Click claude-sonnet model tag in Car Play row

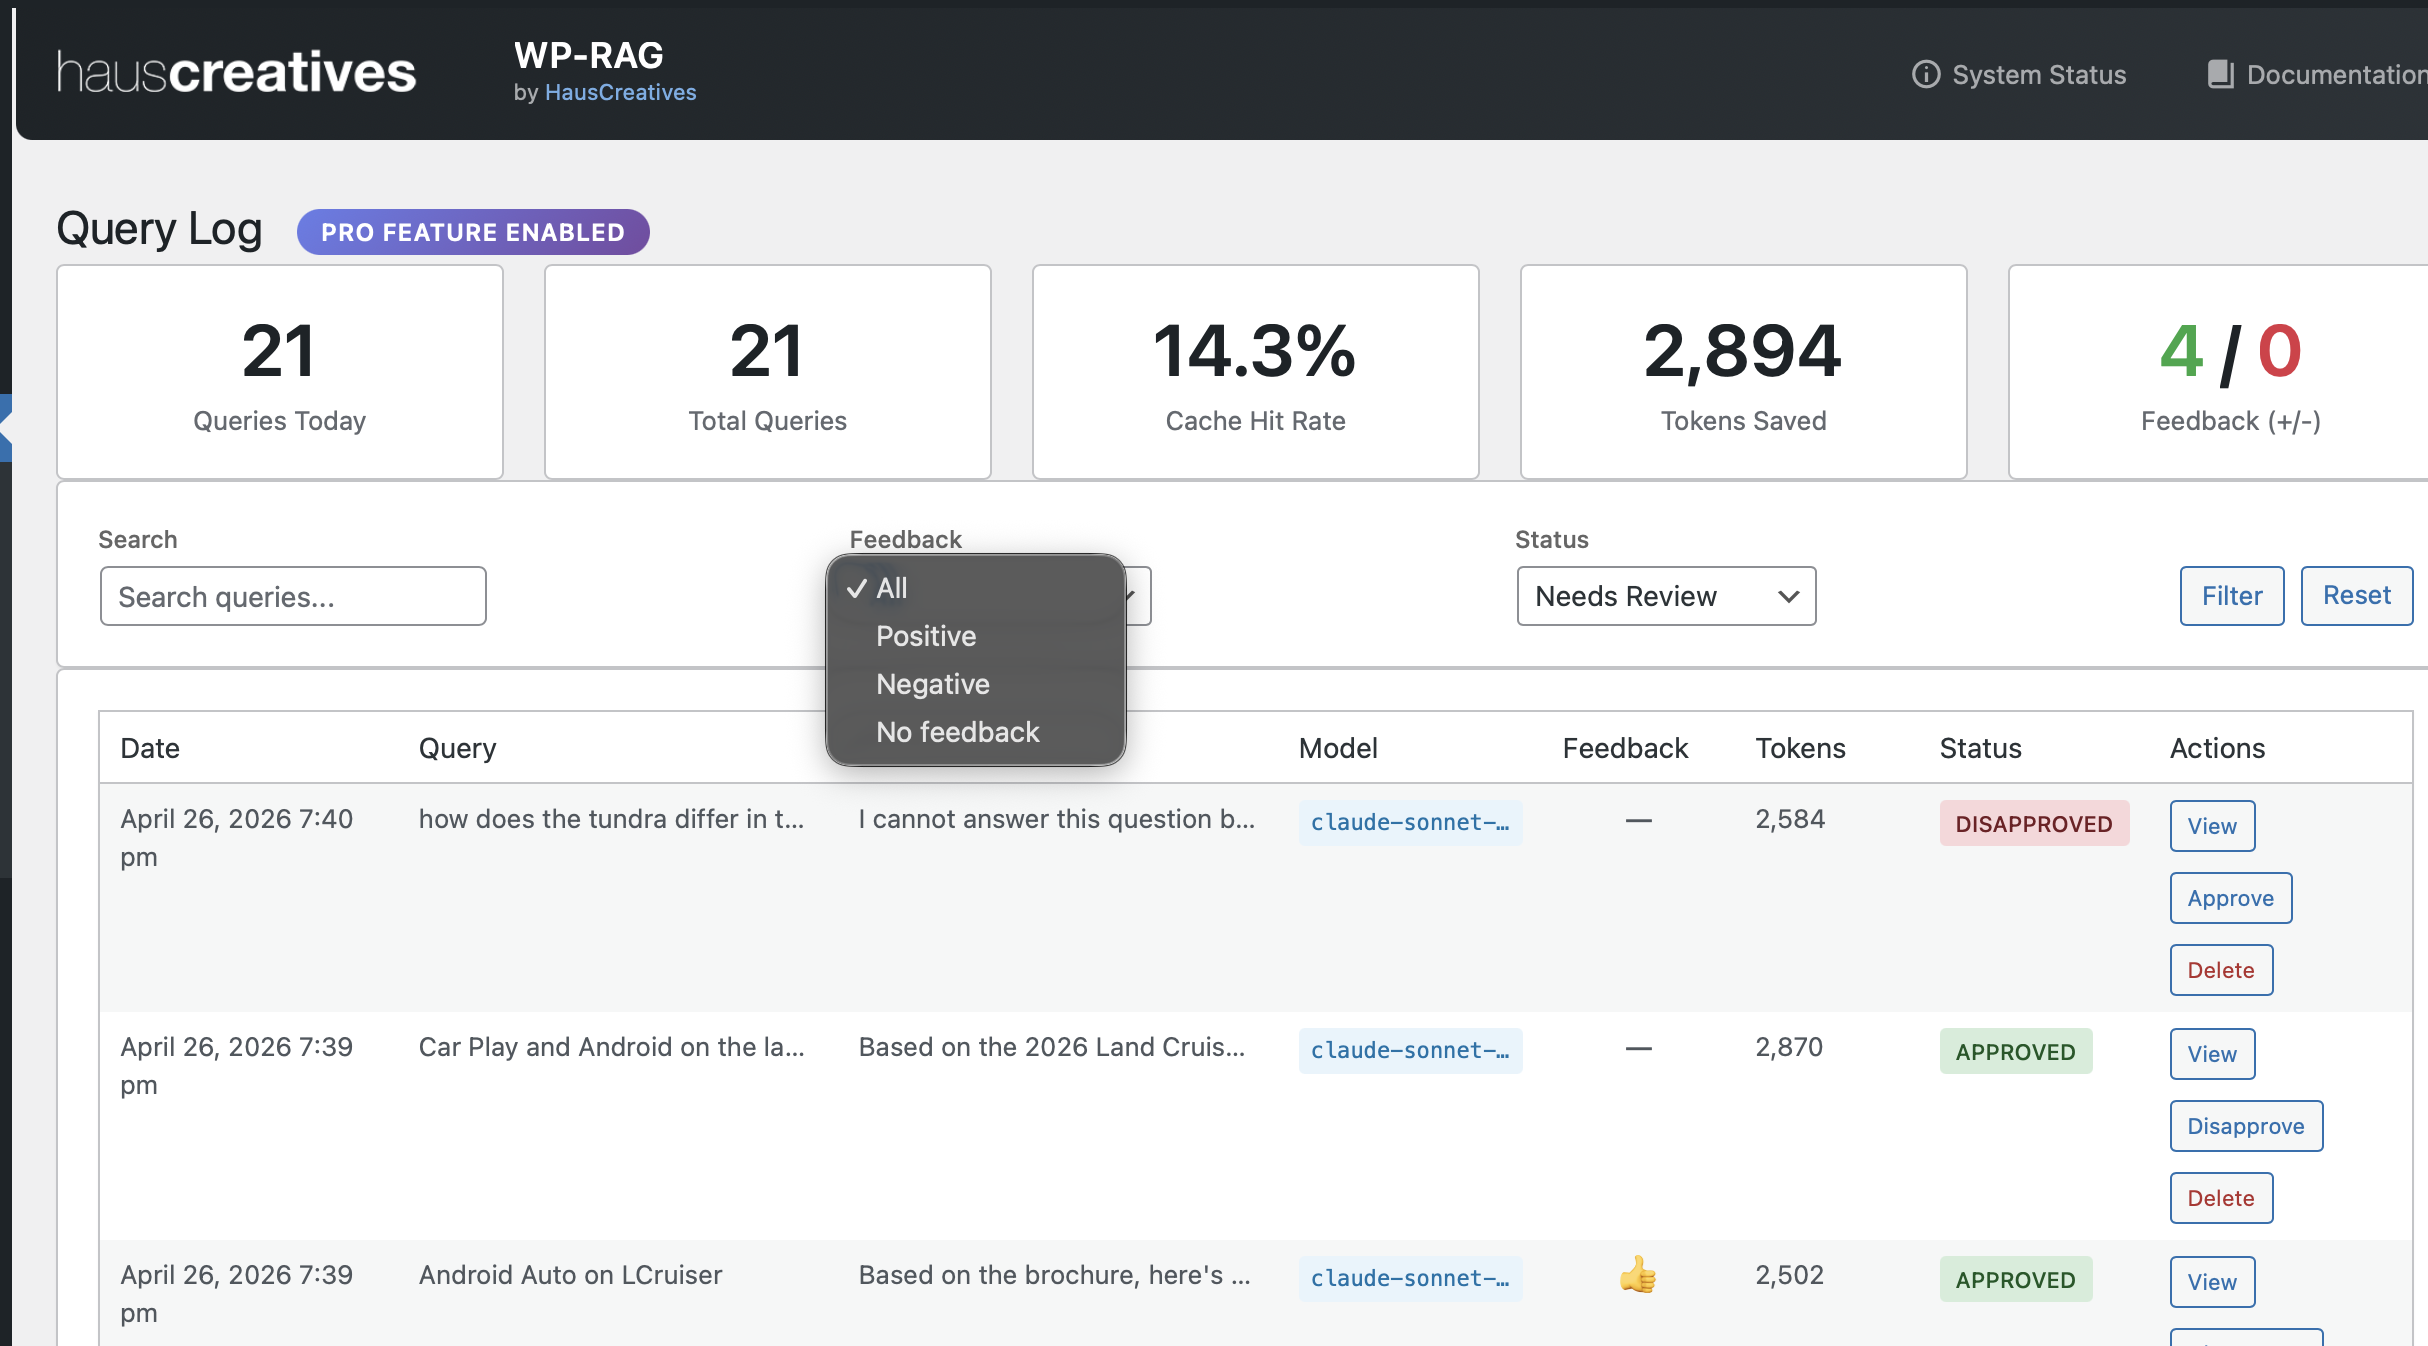pos(1410,1051)
